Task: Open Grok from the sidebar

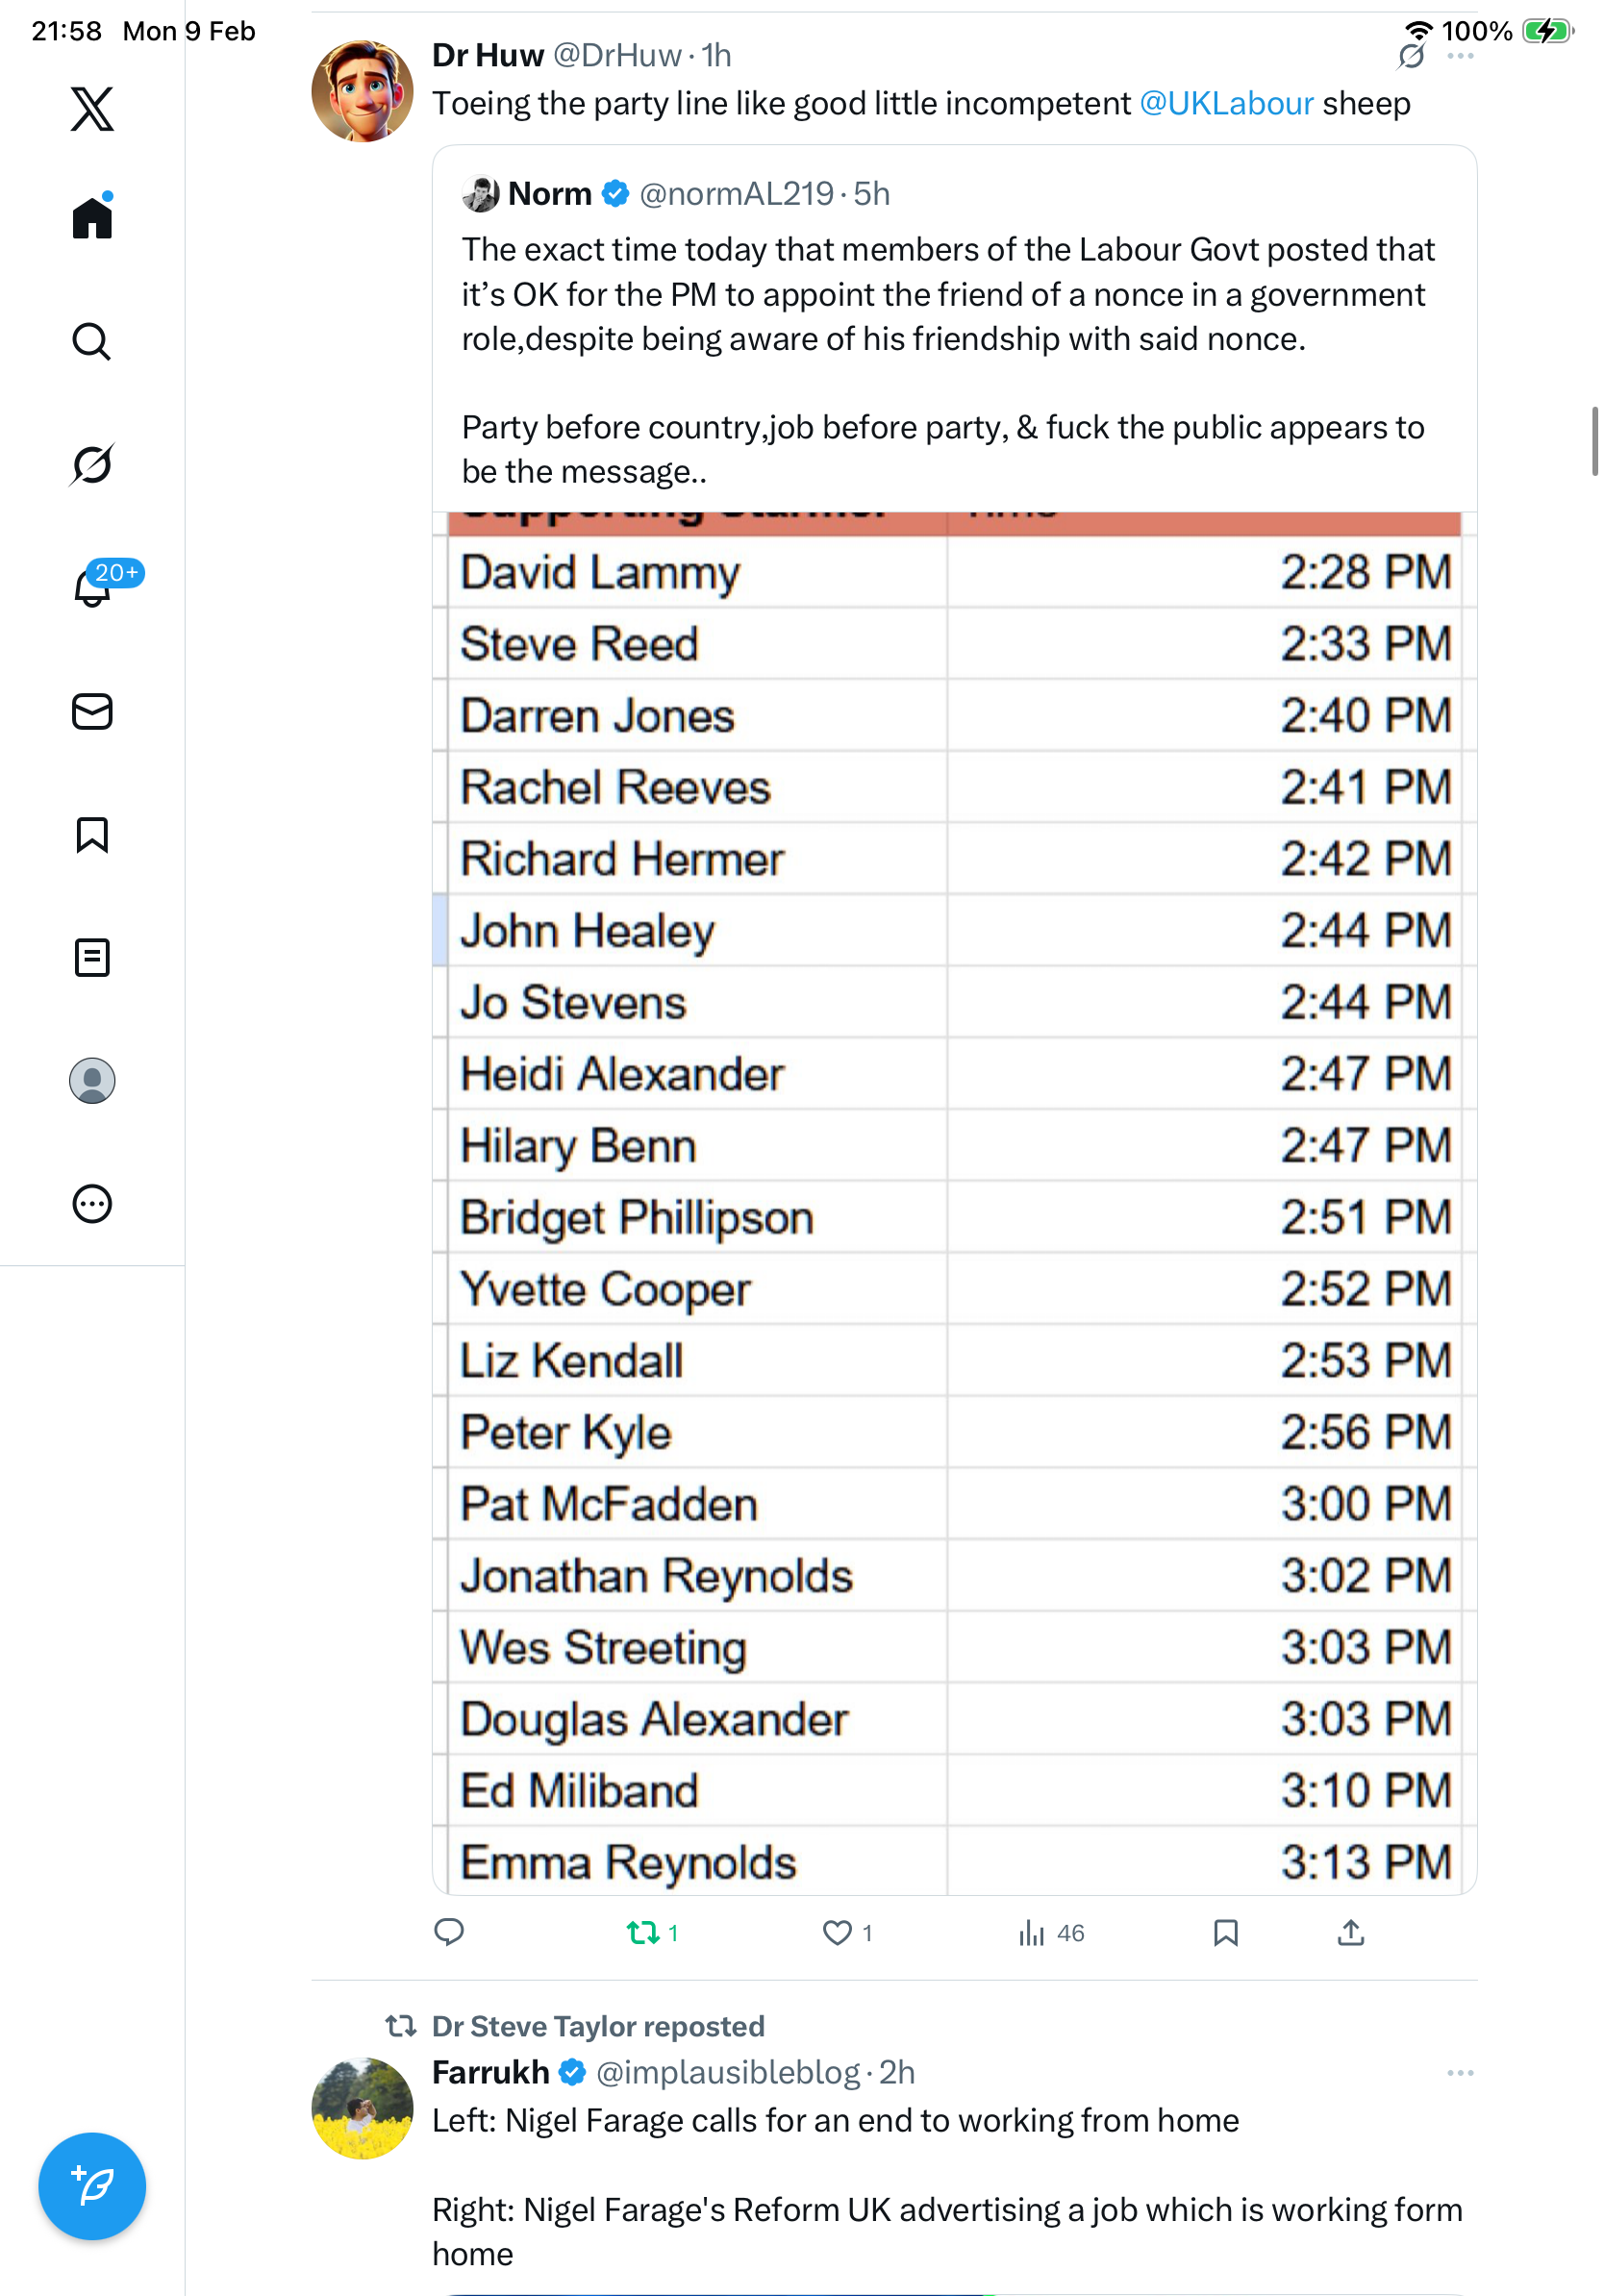Action: (92, 464)
